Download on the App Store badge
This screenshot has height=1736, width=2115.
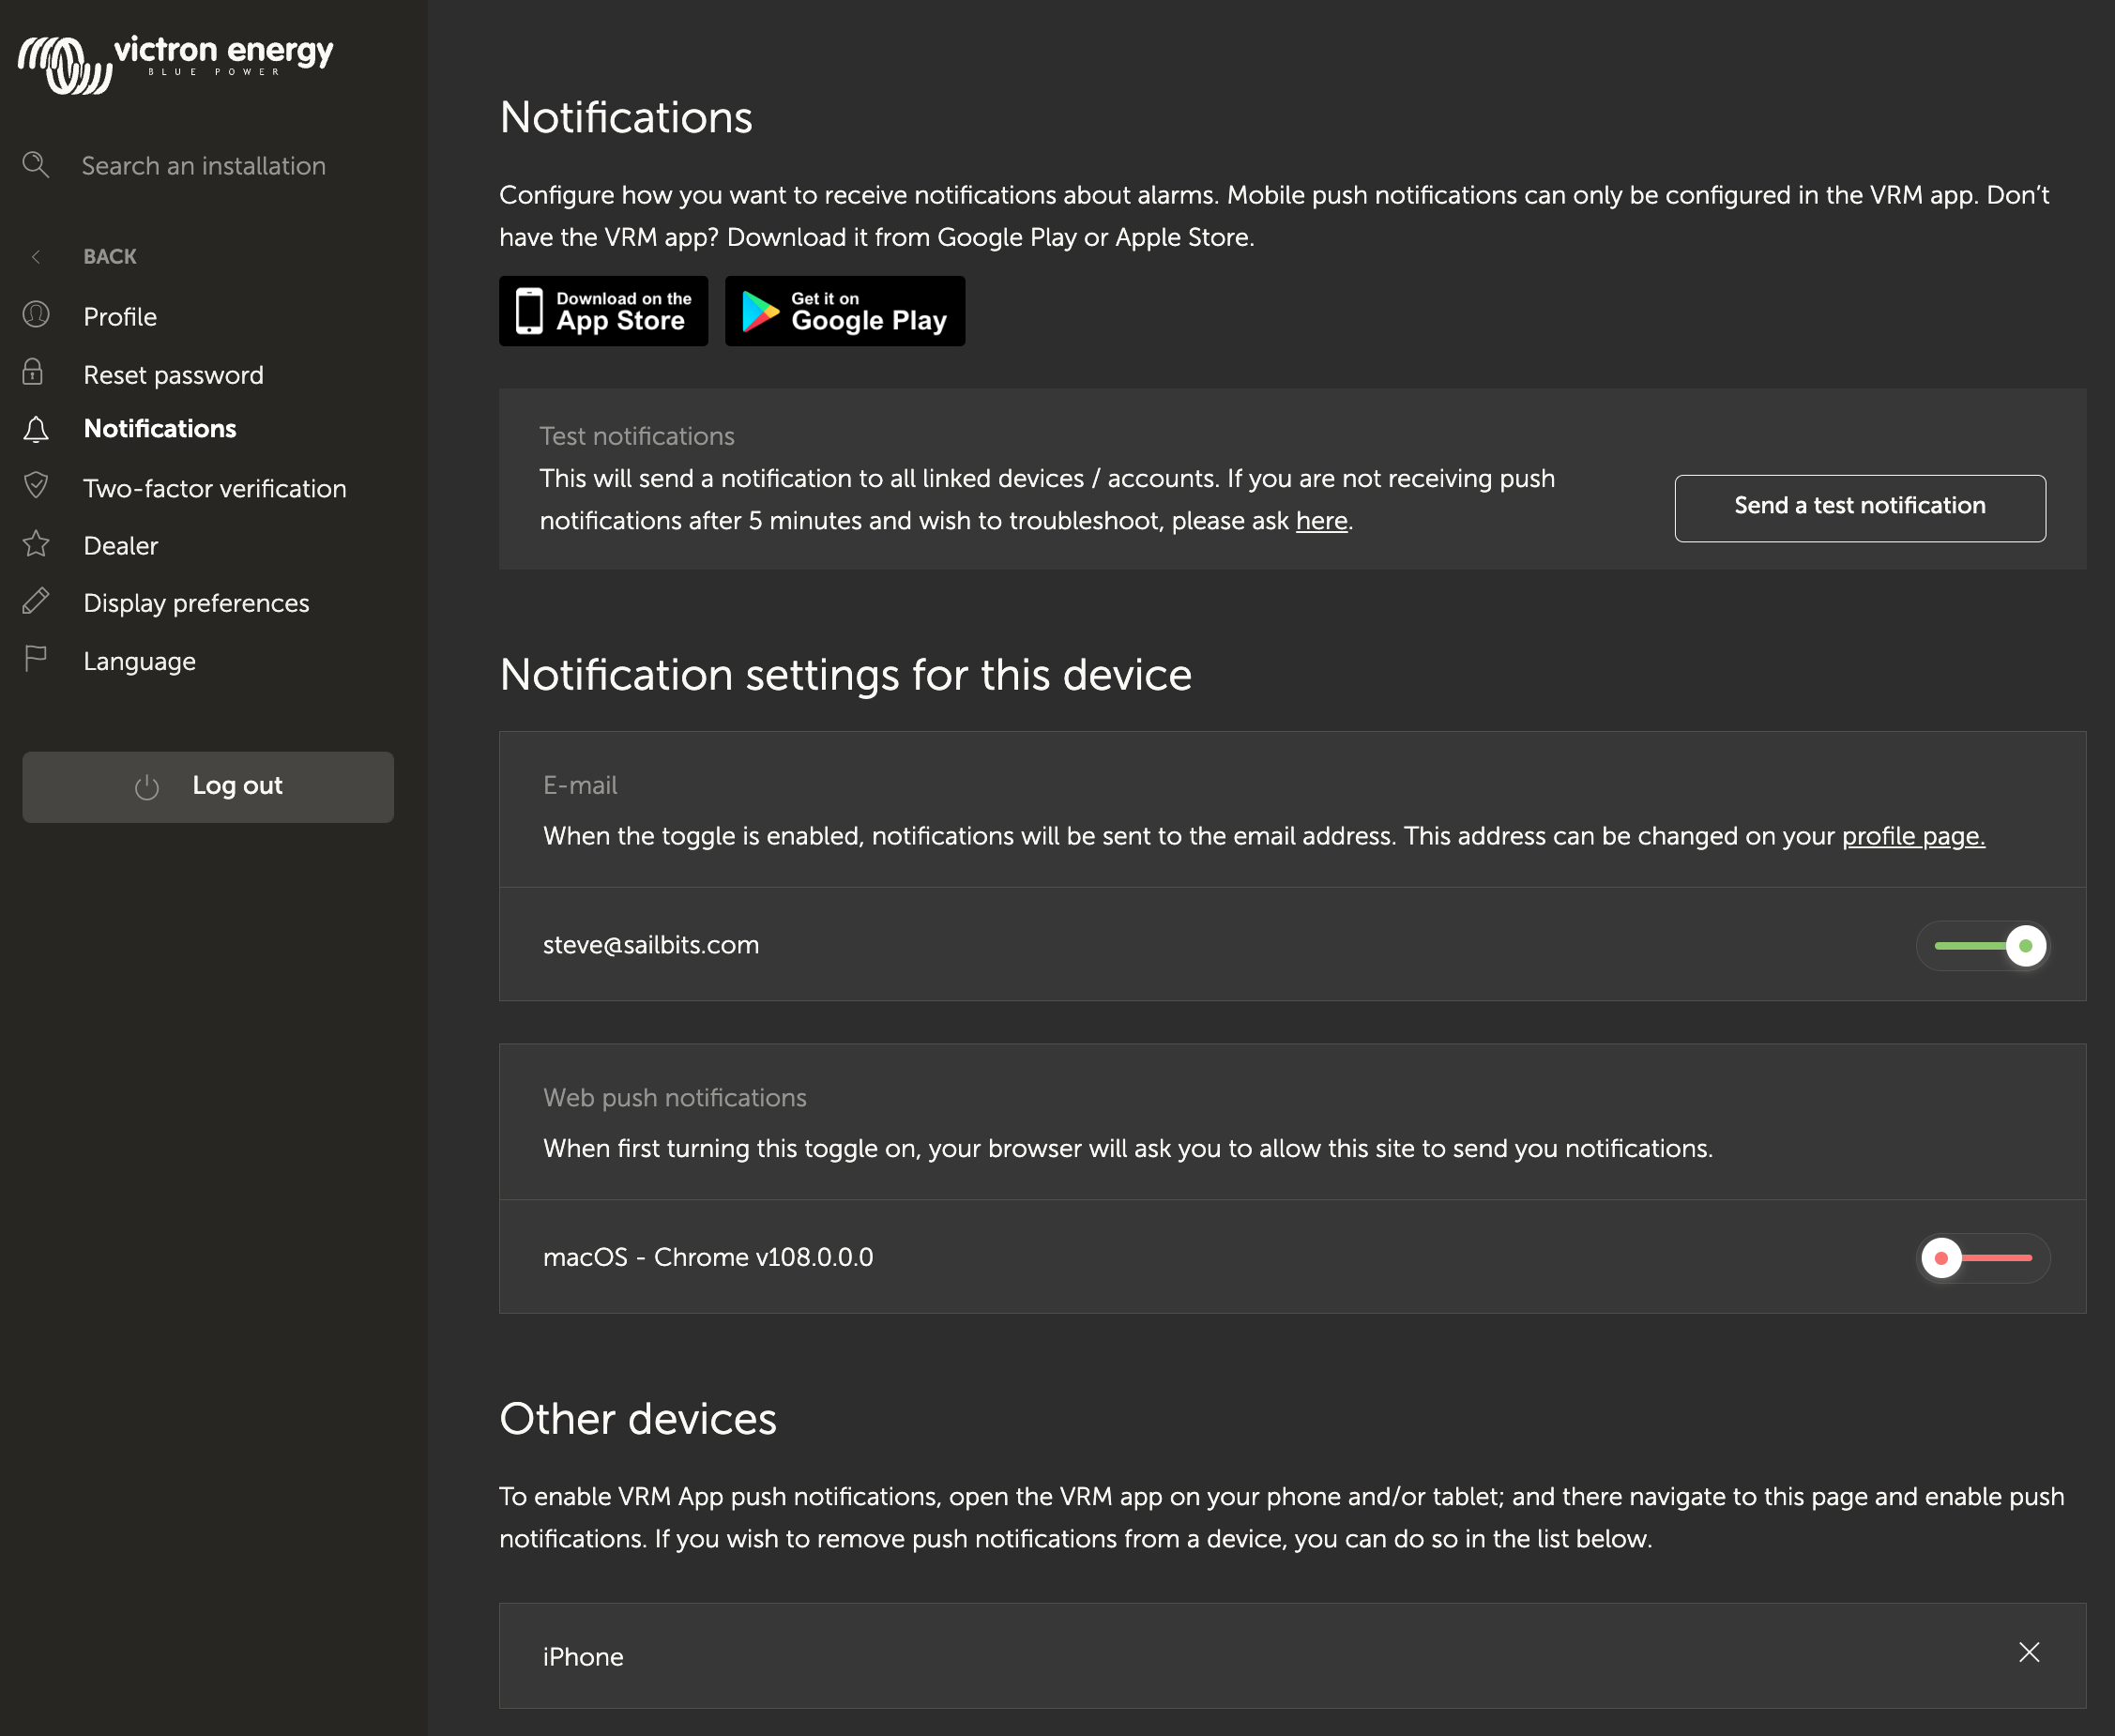tap(604, 311)
